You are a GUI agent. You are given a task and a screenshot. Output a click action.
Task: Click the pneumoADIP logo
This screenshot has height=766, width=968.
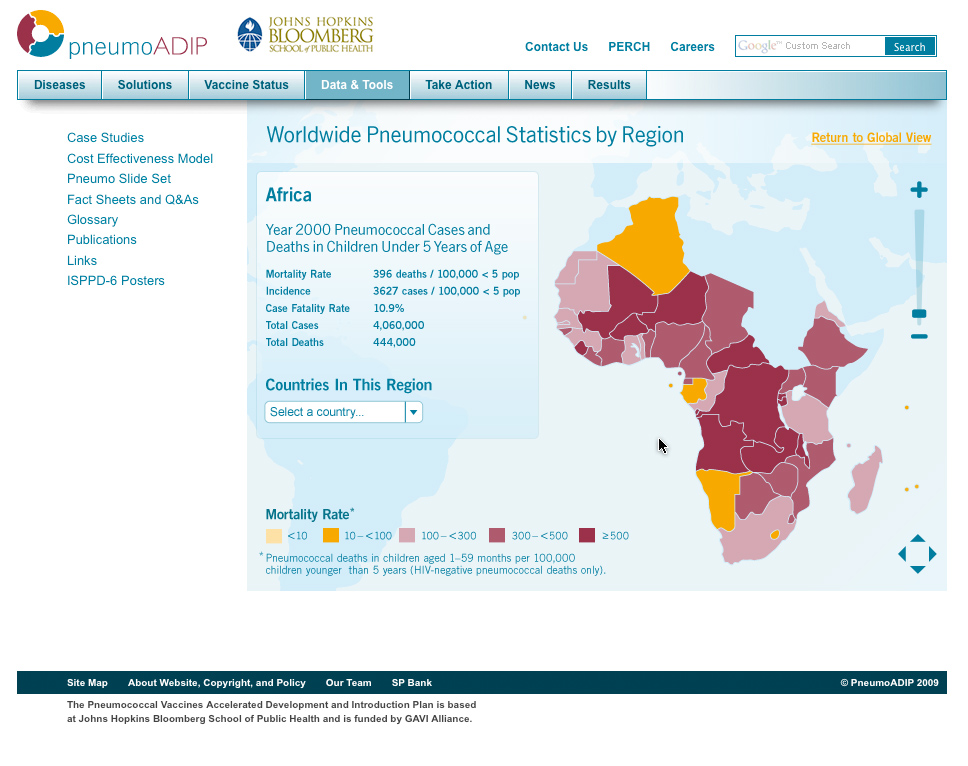pyautogui.click(x=111, y=35)
